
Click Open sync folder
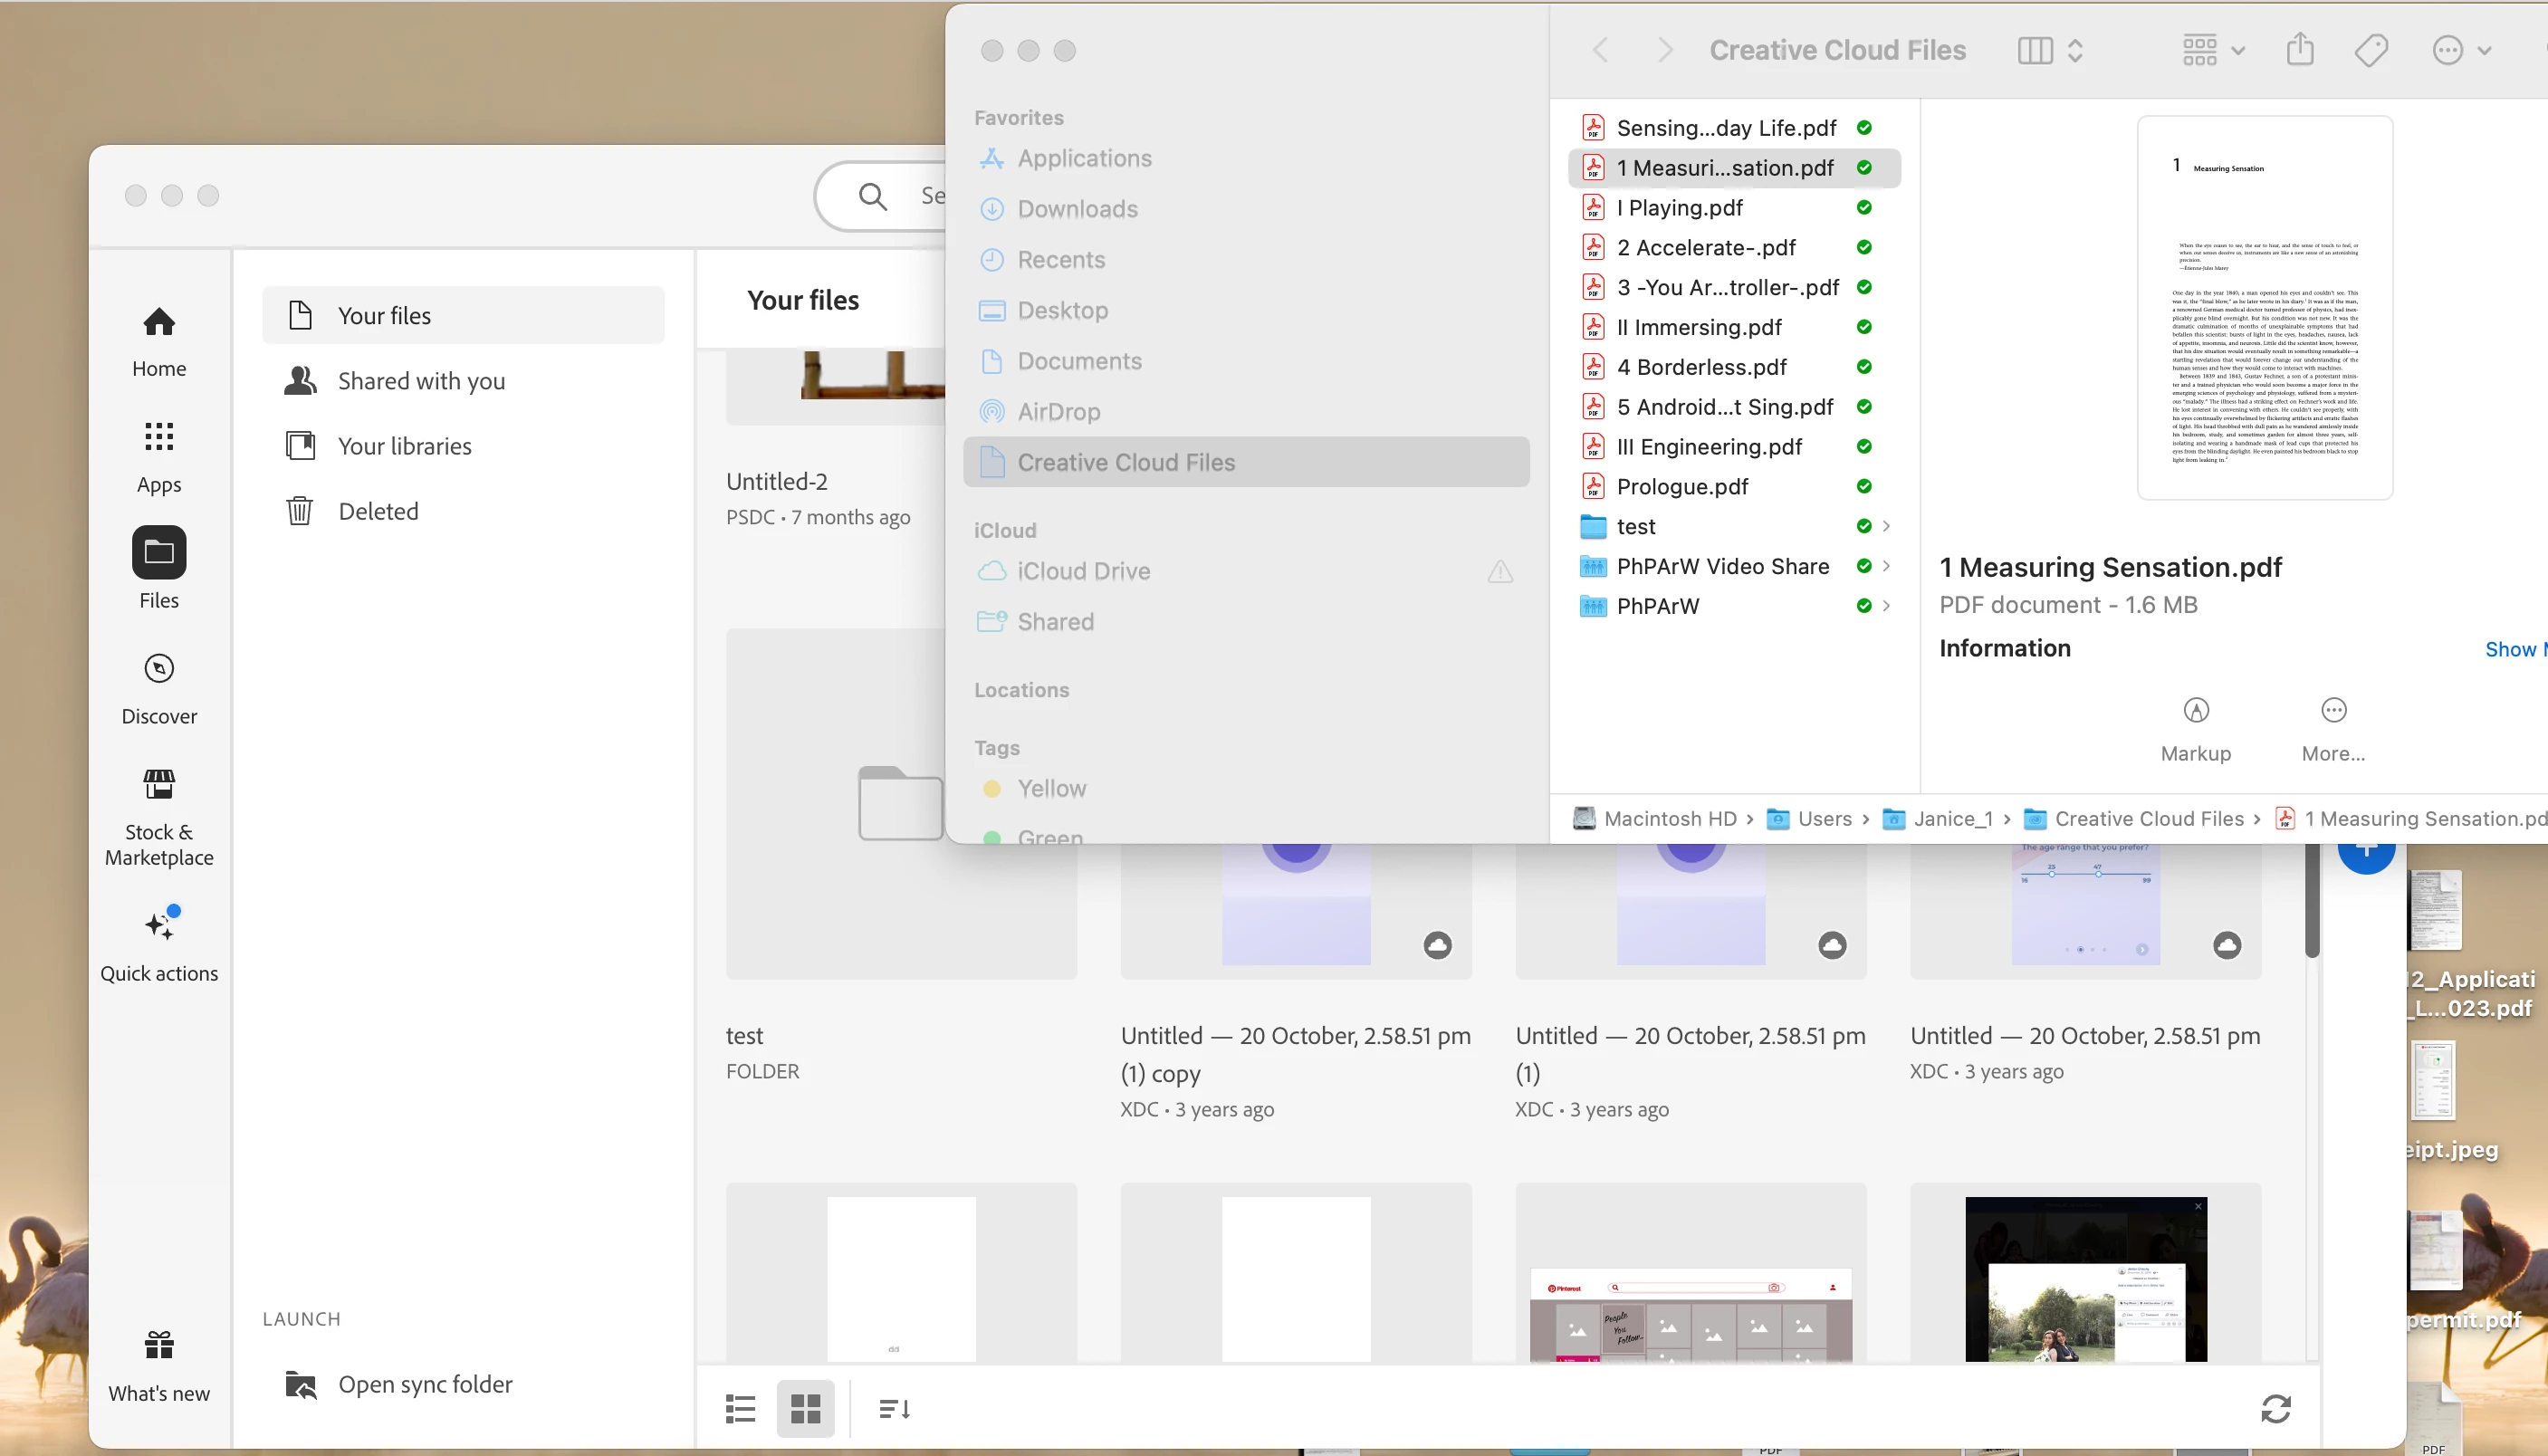coord(424,1384)
